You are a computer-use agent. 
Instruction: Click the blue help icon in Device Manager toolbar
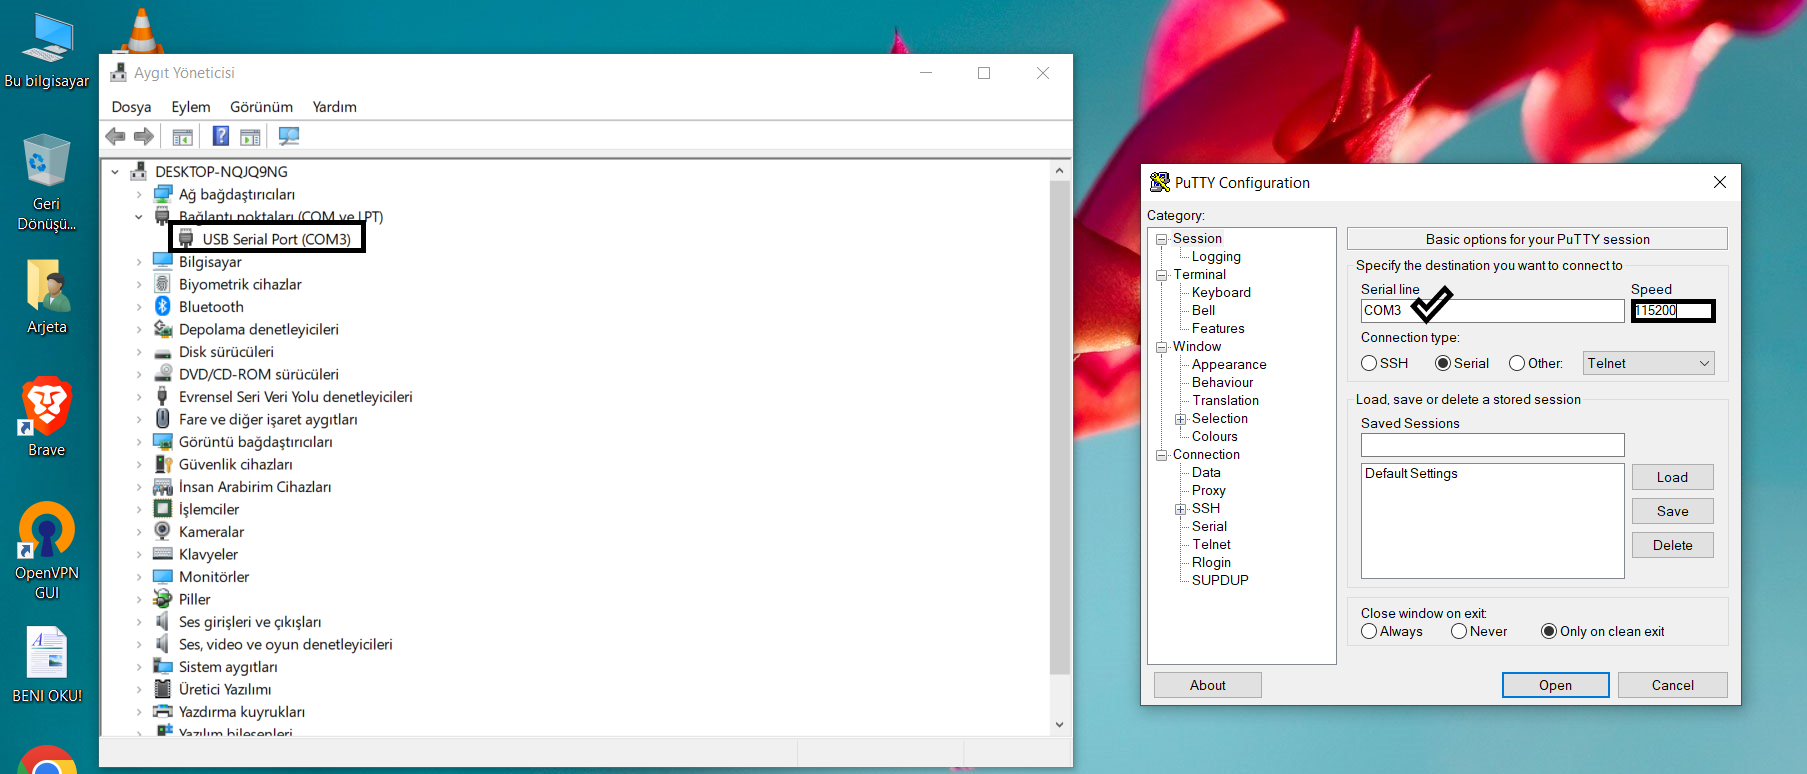point(221,136)
